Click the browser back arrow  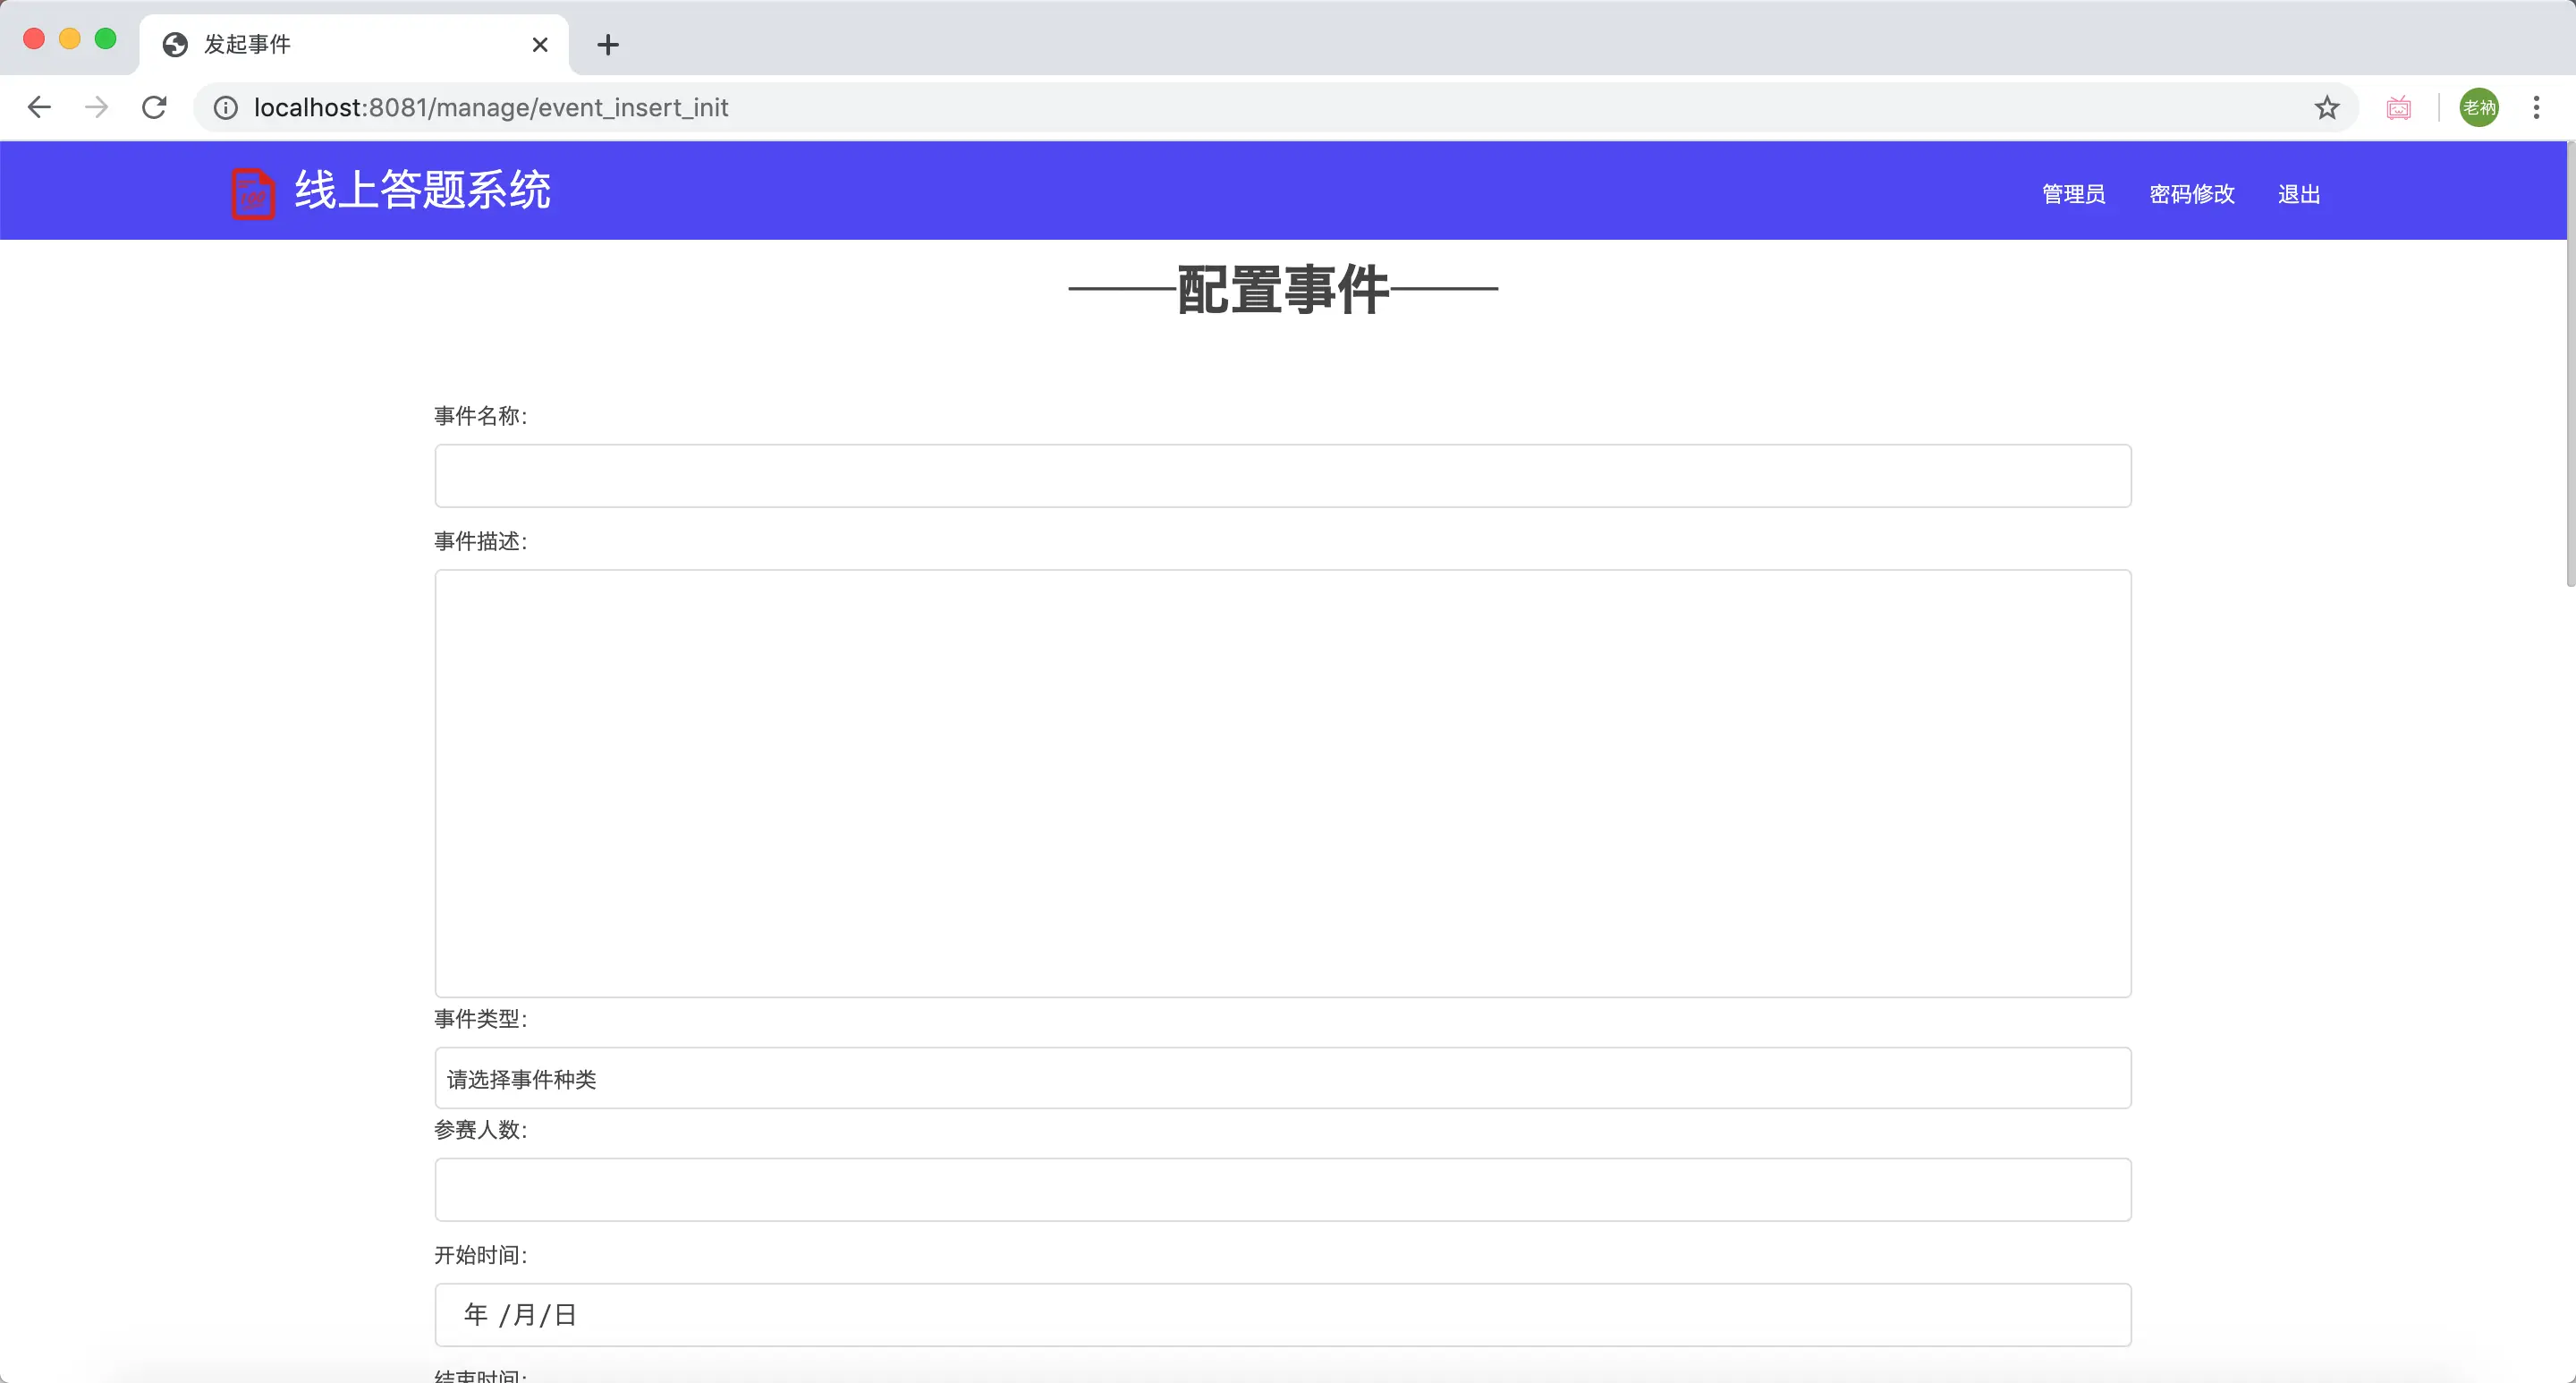(39, 107)
